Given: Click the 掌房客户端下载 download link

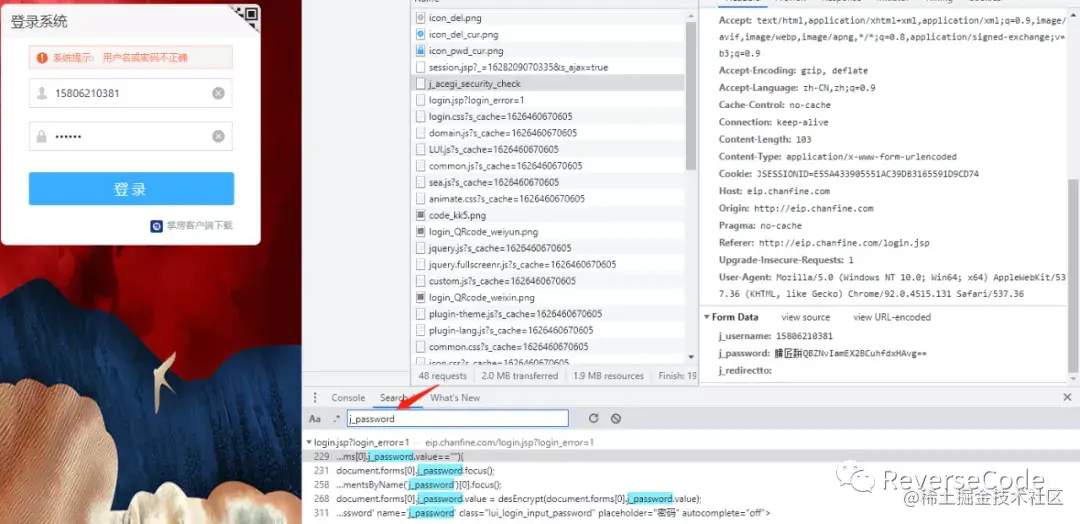Looking at the screenshot, I should [199, 225].
